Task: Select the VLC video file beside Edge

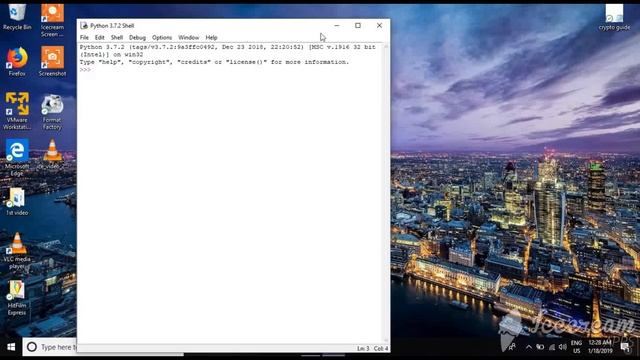Action: [52, 154]
